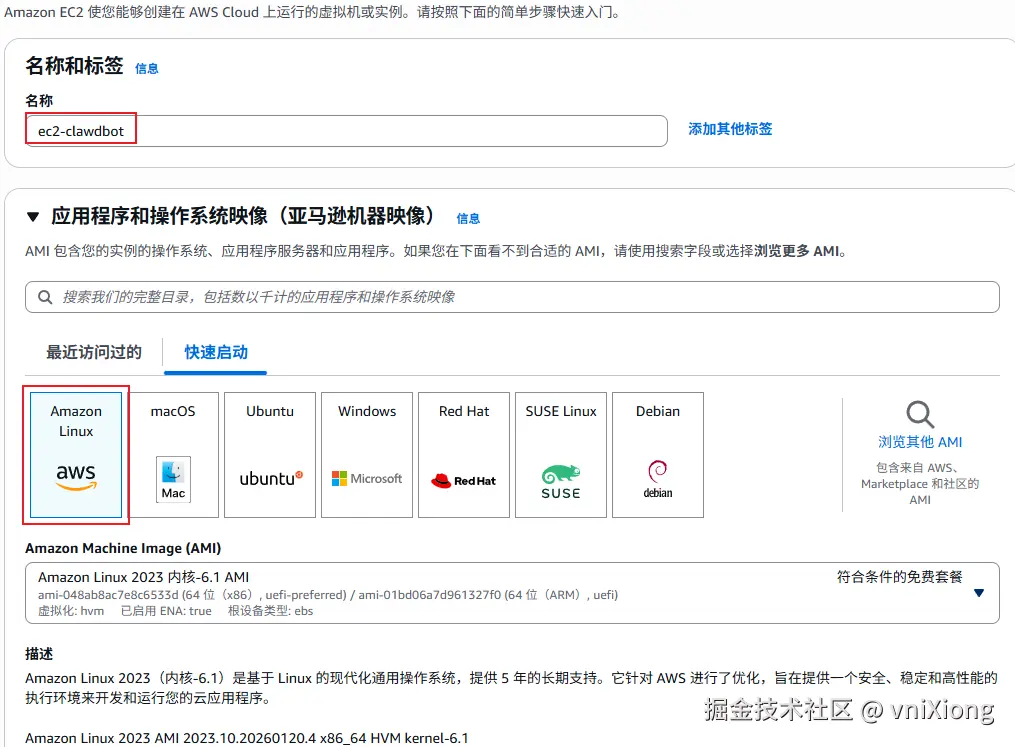Click the AMI version line 2023.10.20260120.4
The height and width of the screenshot is (747, 1015).
pos(247,738)
